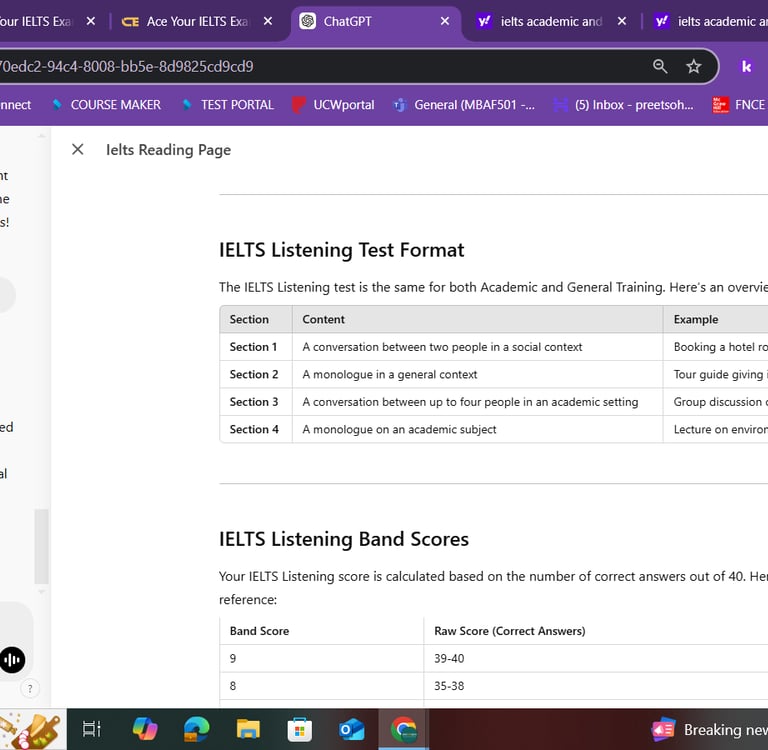Click the Chrome icon in the taskbar
The height and width of the screenshot is (750, 768).
coord(404,729)
